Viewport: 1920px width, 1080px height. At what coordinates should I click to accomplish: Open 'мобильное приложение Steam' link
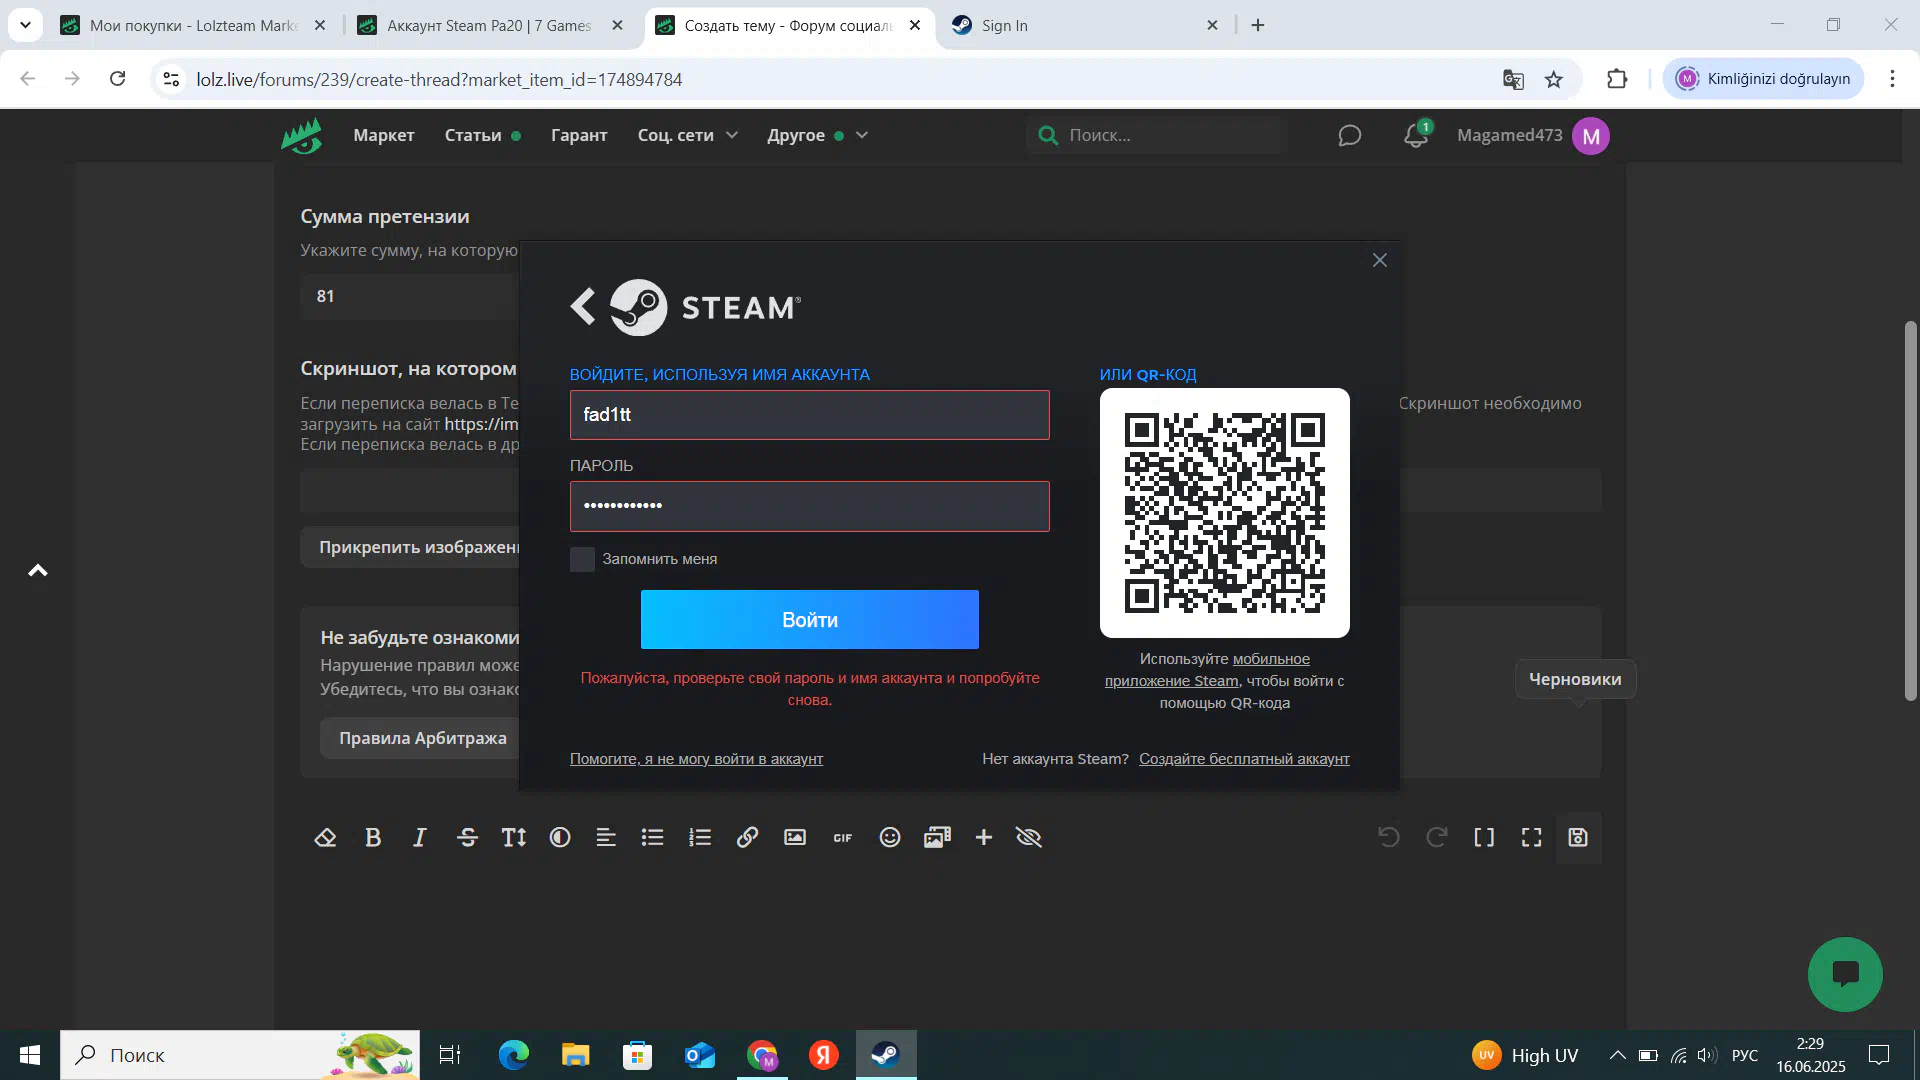click(1207, 670)
